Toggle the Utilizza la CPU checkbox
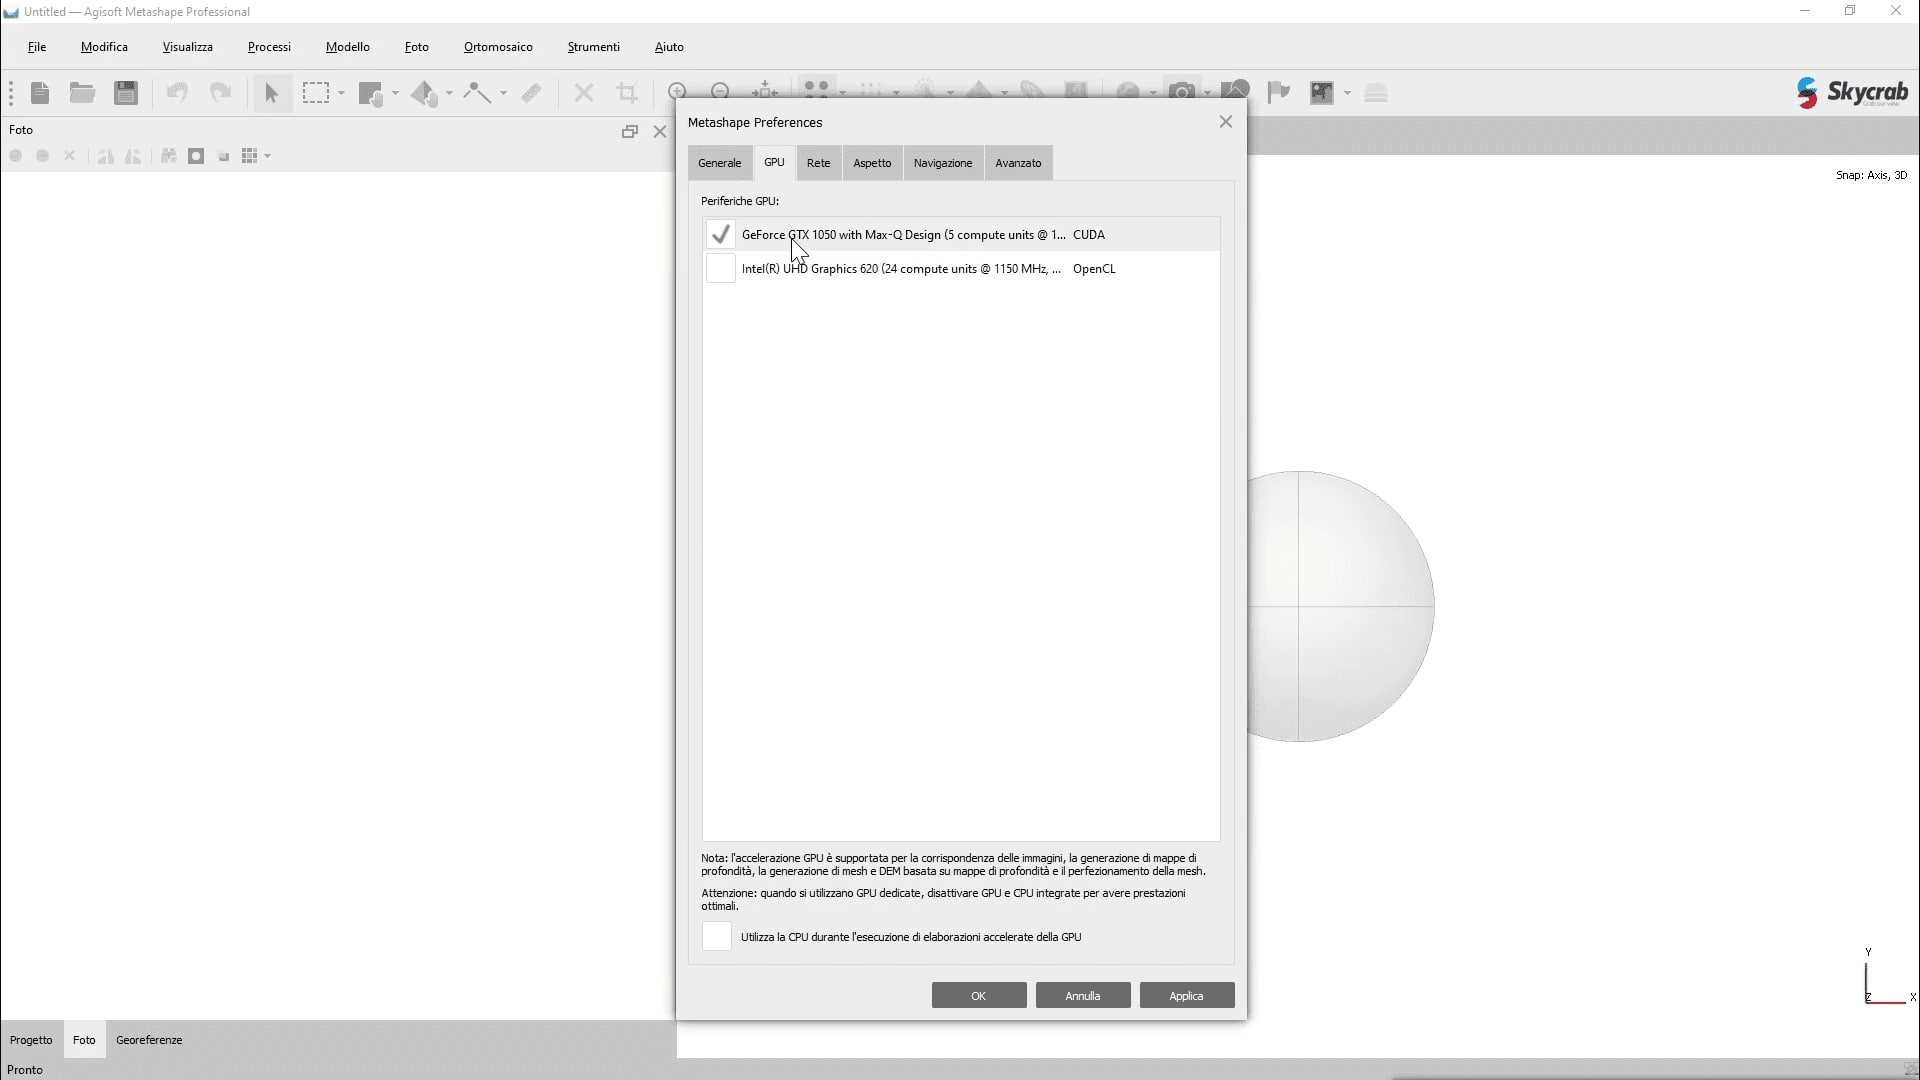 click(717, 937)
